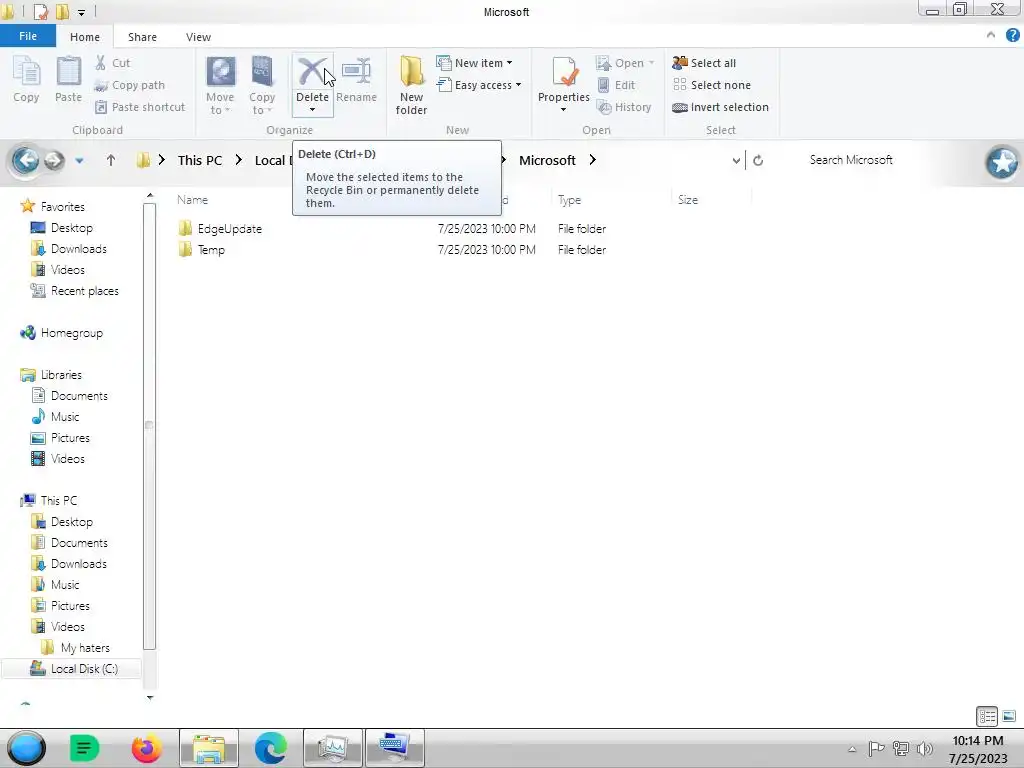Sort by the Size column header
The width and height of the screenshot is (1024, 768).
pos(688,200)
